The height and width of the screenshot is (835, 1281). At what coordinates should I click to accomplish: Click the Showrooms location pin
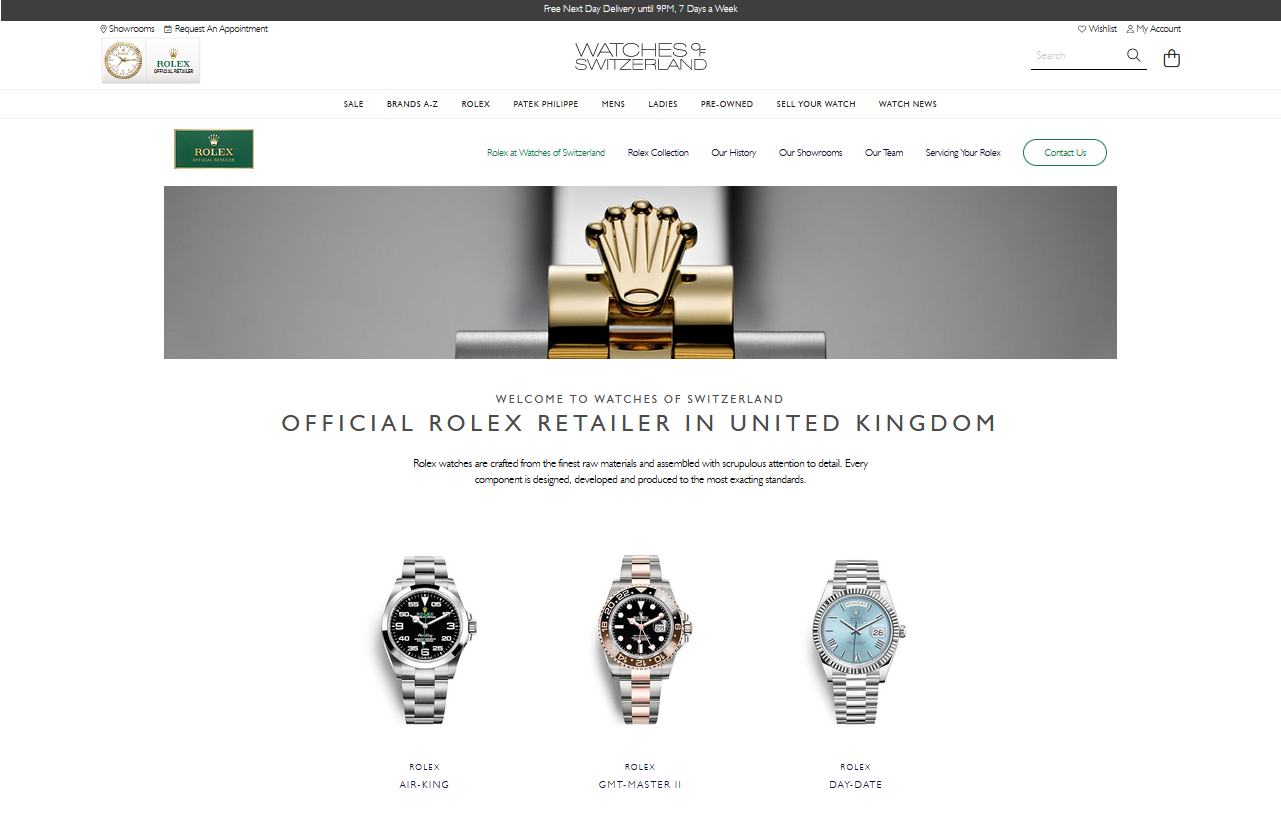click(103, 29)
